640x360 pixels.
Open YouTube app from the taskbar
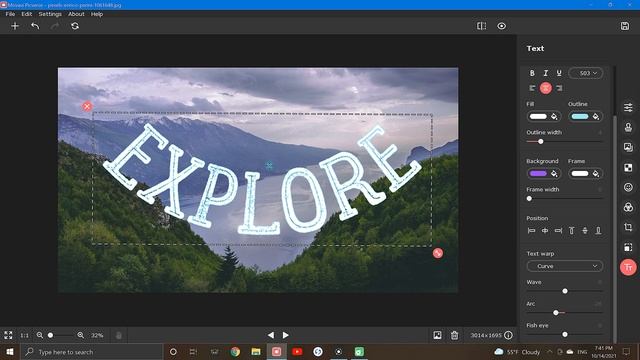[x=297, y=352]
